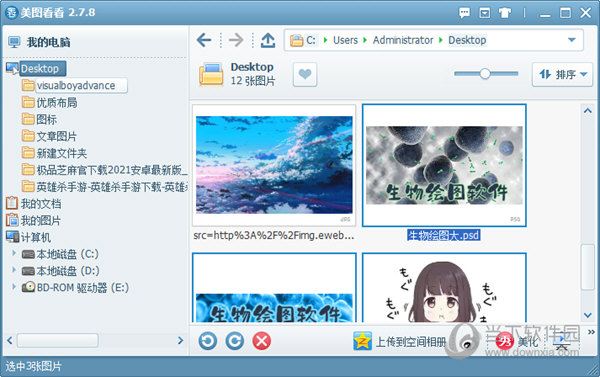This screenshot has height=377, width=600.
Task: Expand 本地磁盘 (C:) drive
Action: pyautogui.click(x=14, y=253)
